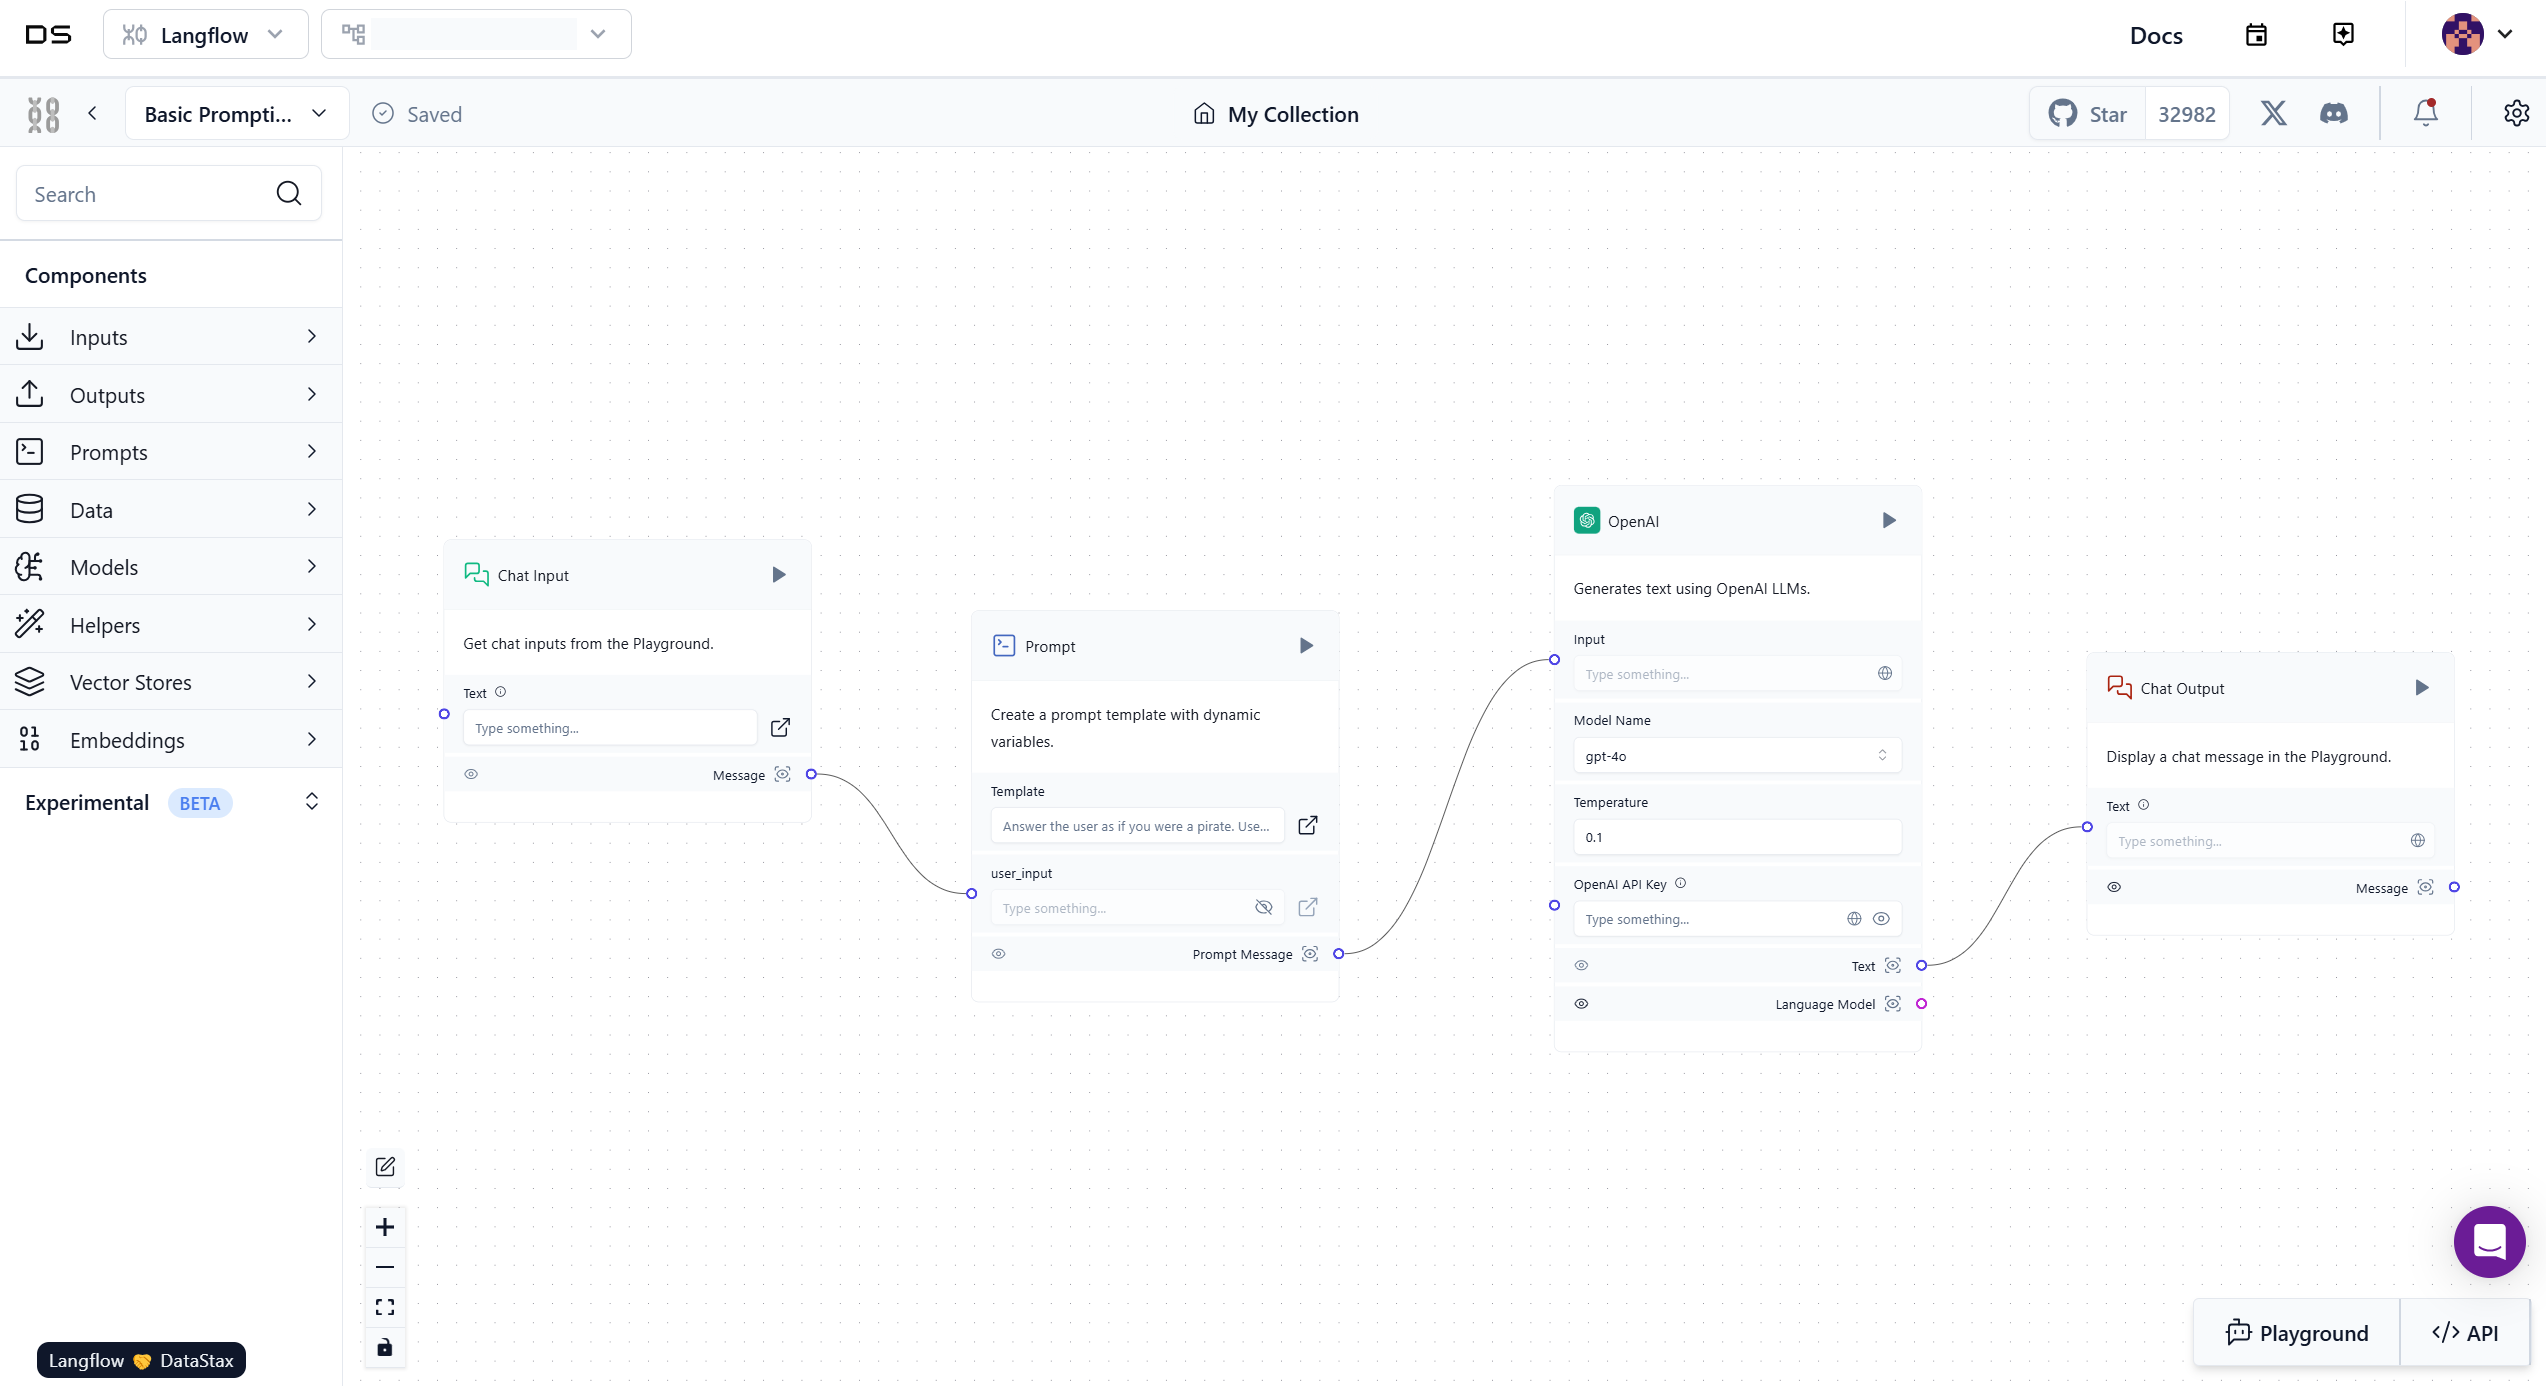Click the components Search field
This screenshot has width=2546, height=1386.
point(150,194)
